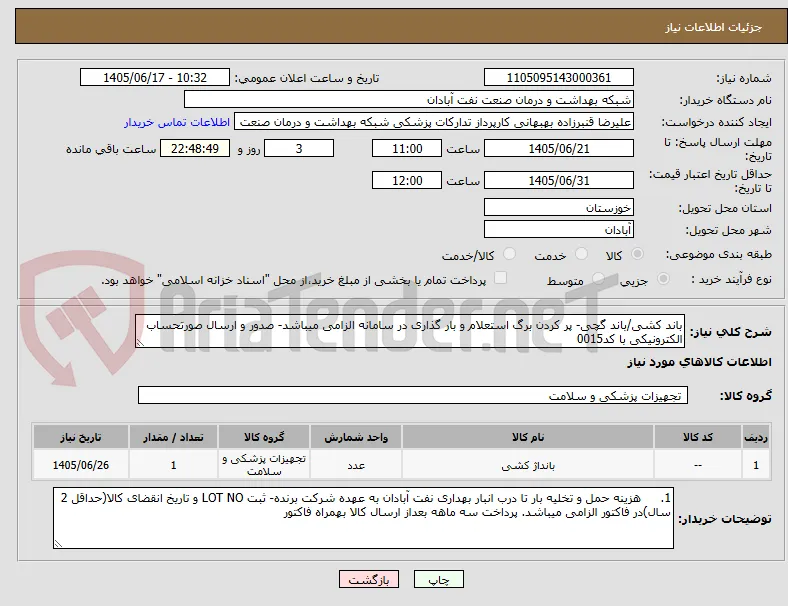Click the resize handle of توضیحات خریدار box
Screen dimensions: 788x606
[58, 544]
